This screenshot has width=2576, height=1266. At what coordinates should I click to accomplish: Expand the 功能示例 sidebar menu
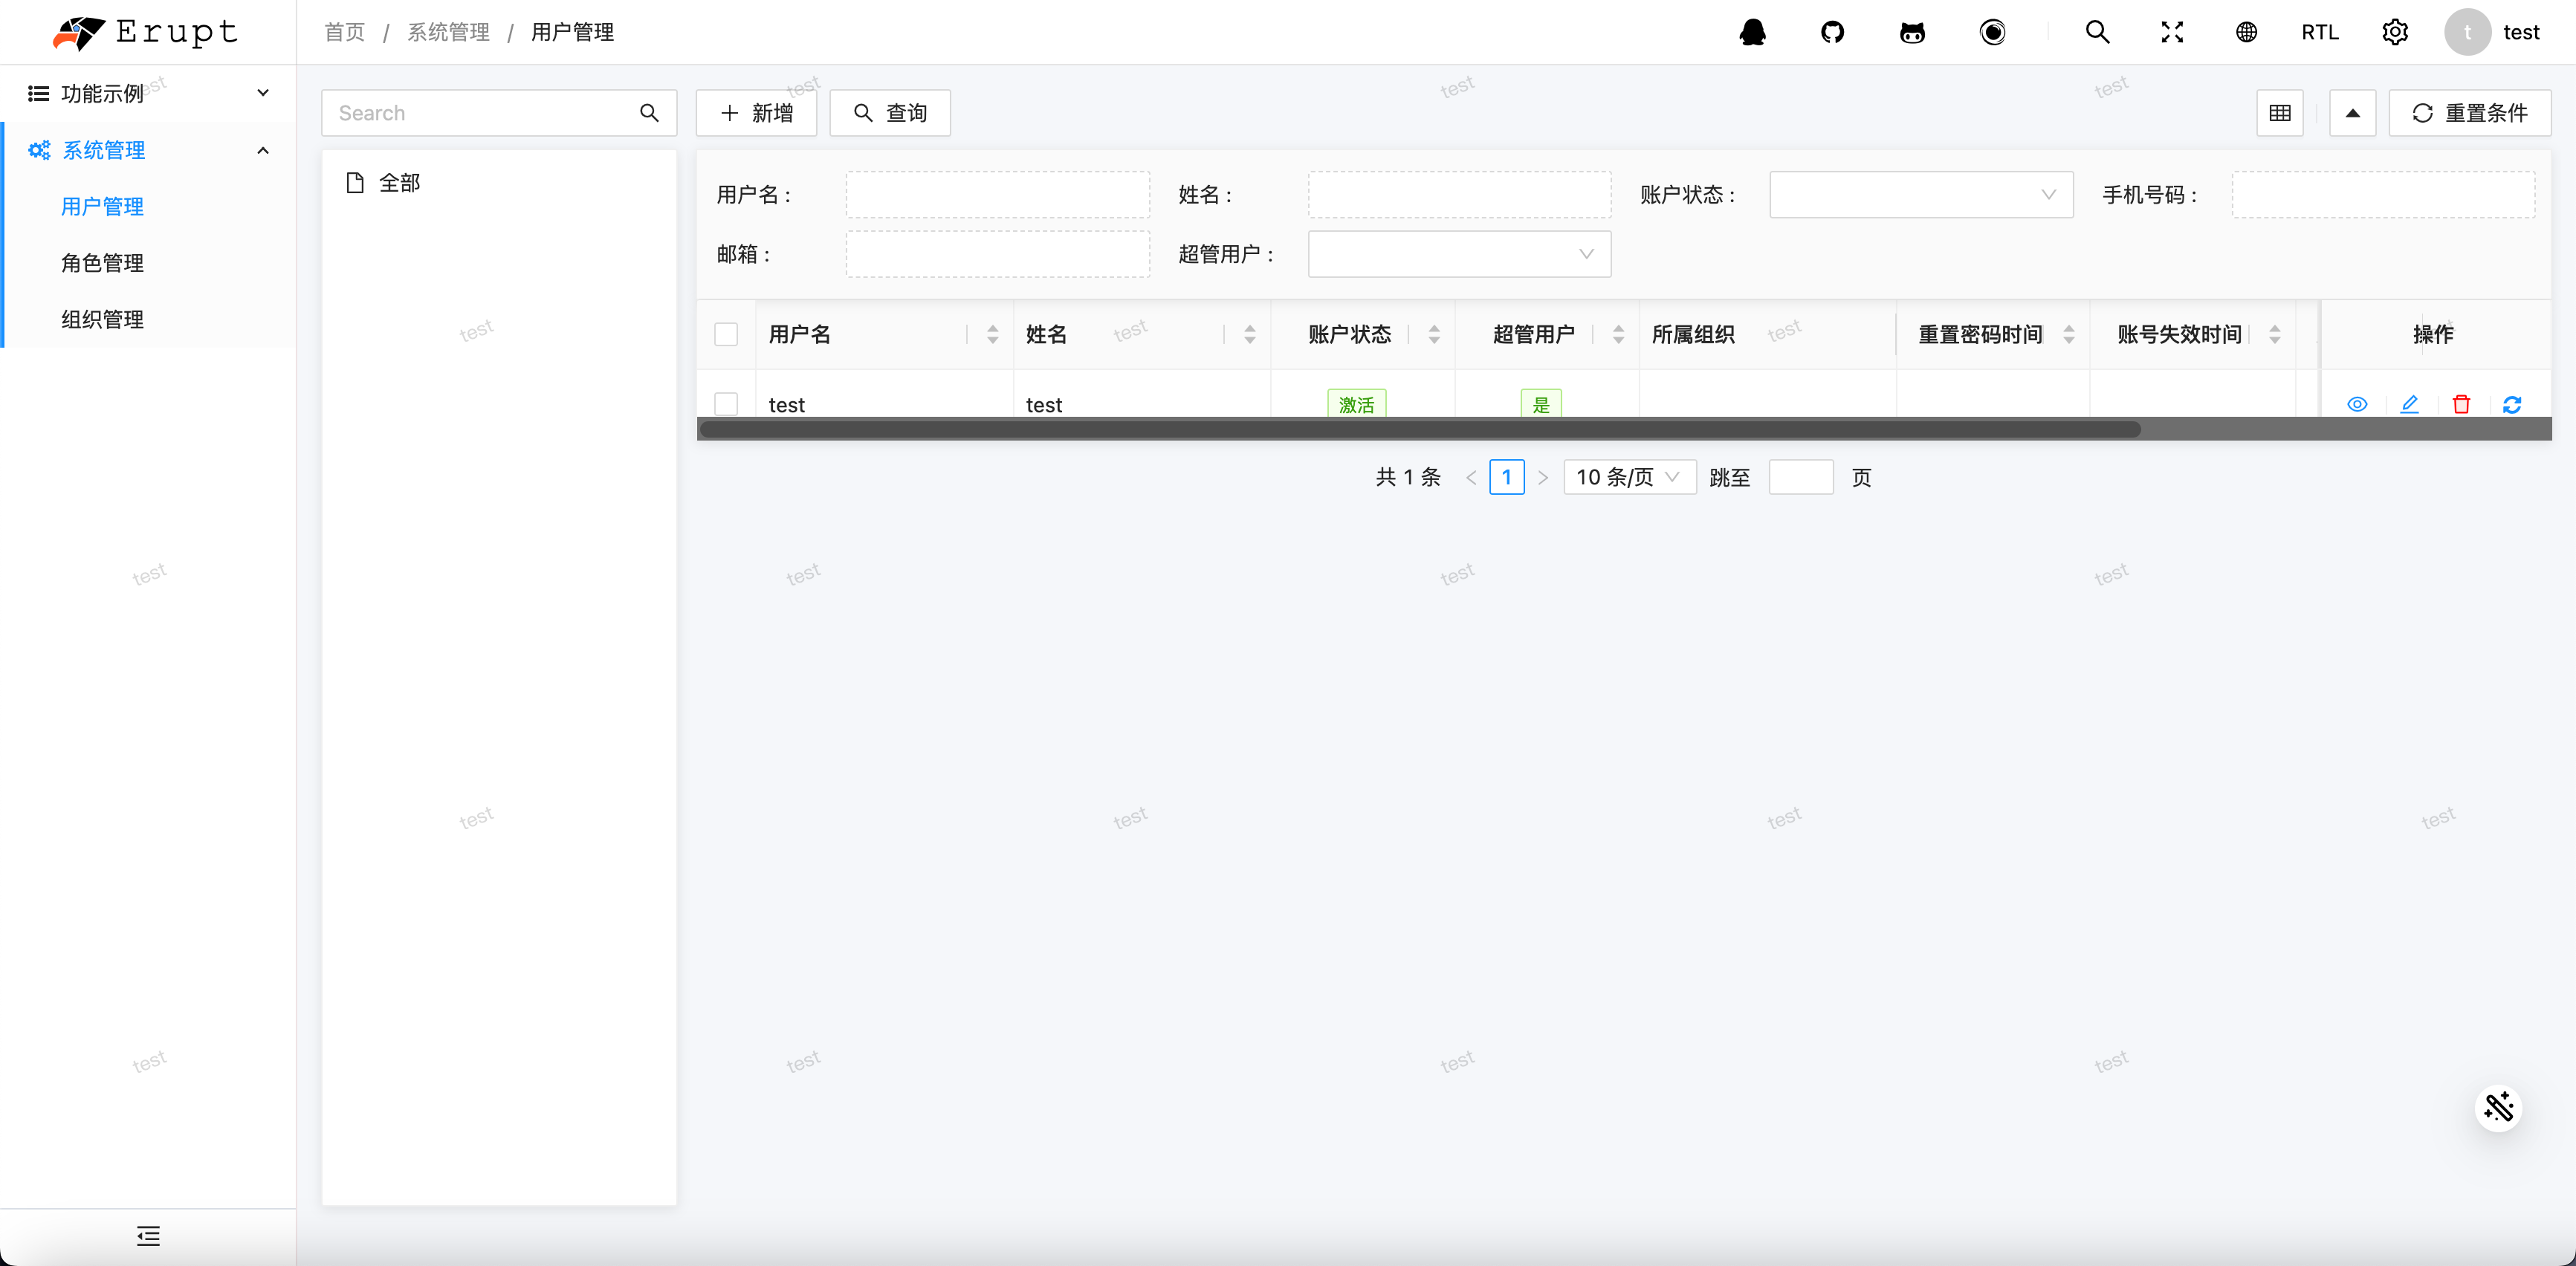[x=148, y=93]
